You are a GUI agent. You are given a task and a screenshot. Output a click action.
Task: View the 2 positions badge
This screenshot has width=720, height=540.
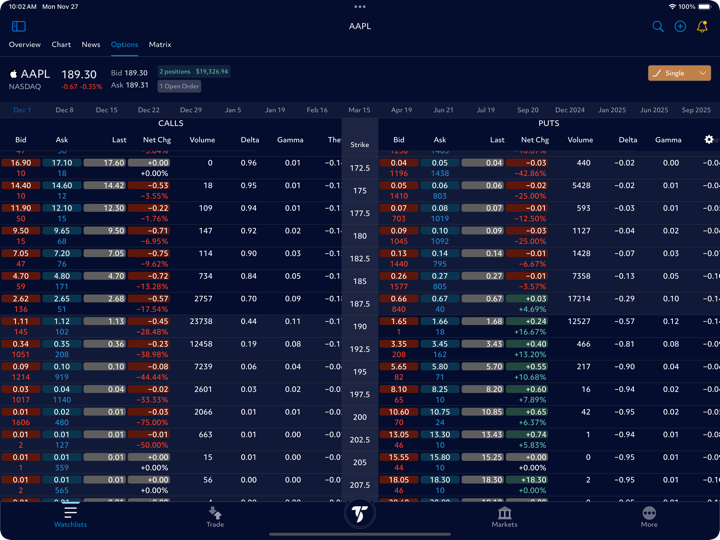[194, 72]
